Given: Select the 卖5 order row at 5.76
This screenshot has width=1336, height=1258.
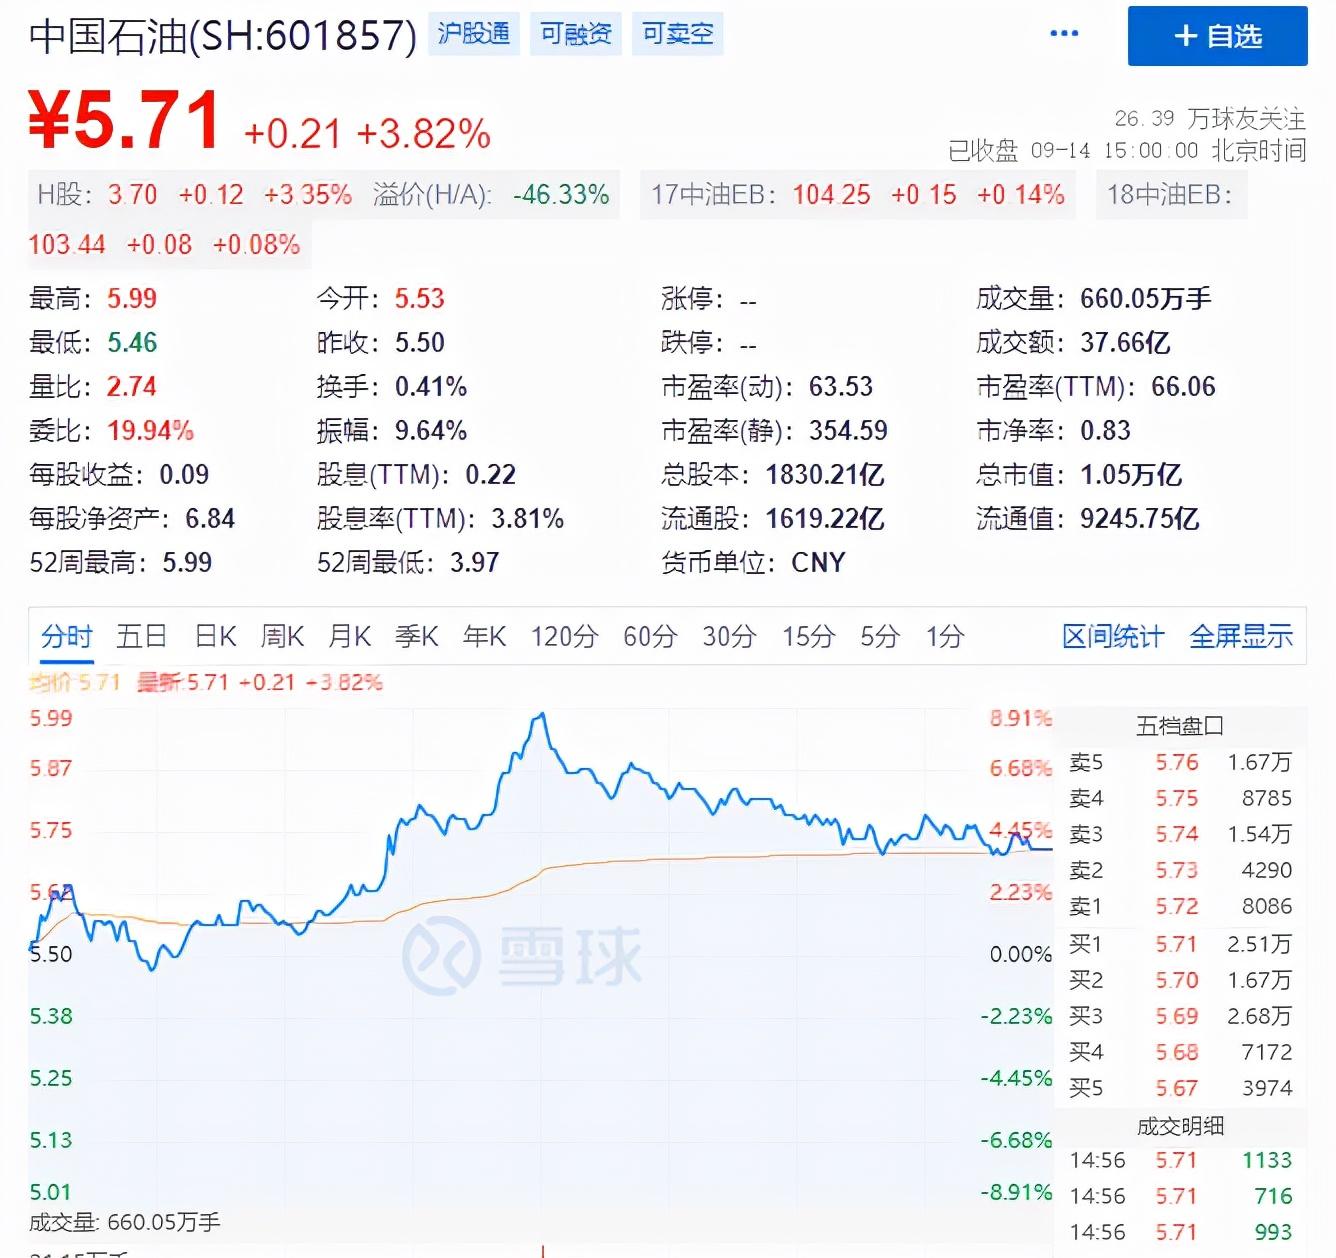Looking at the screenshot, I should point(1180,762).
